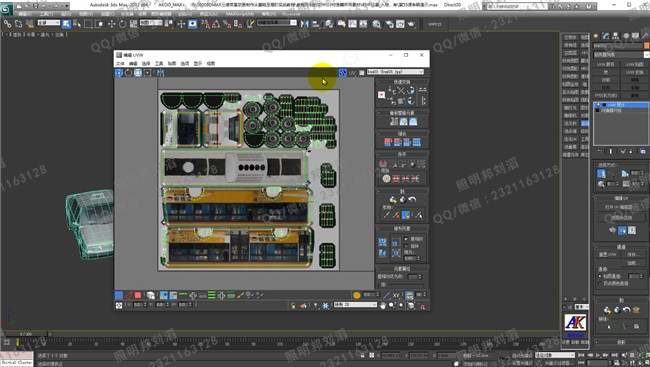Click the Set Pivot icon in Quick Transform
Screen dimensions: 650x367
coord(381,95)
